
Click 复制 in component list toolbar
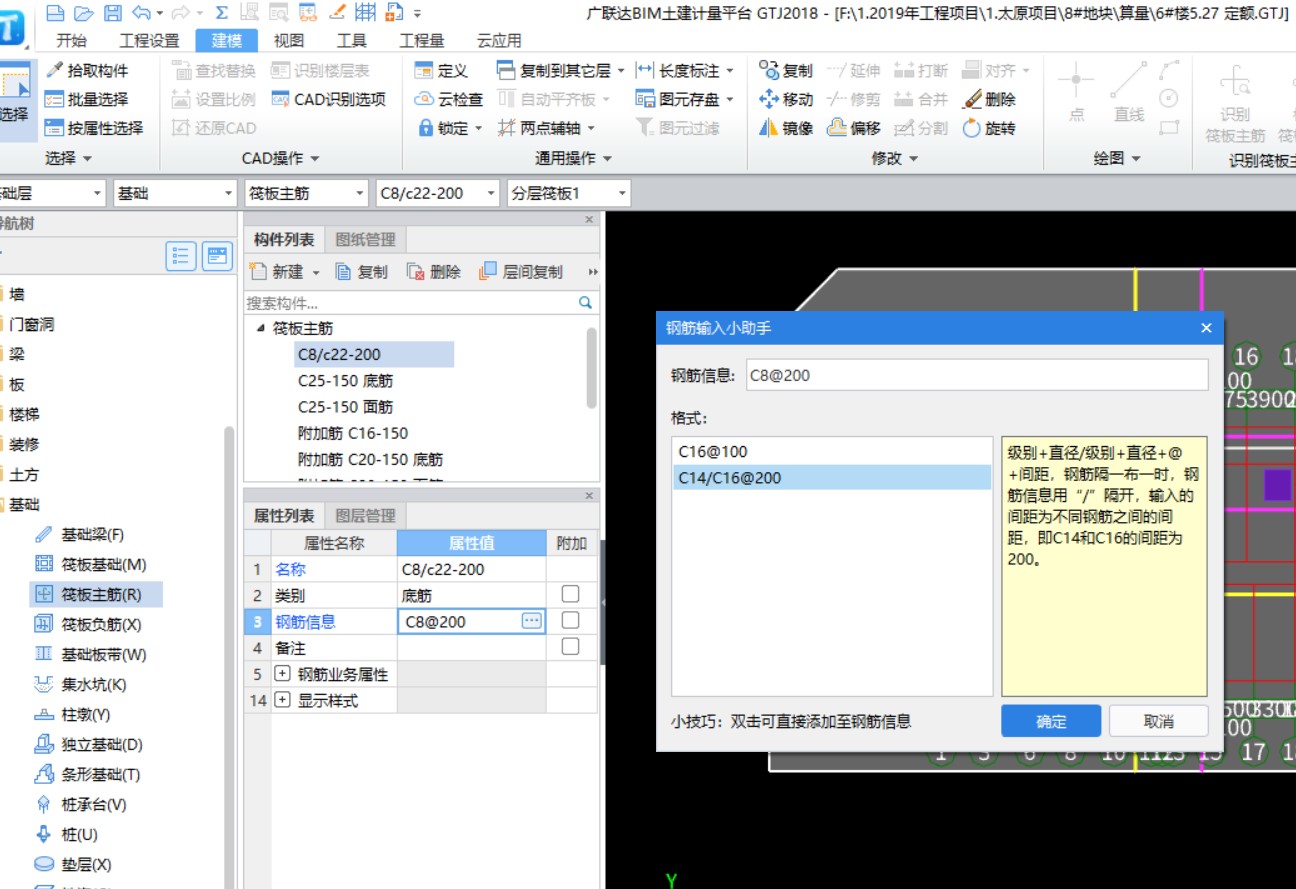pyautogui.click(x=361, y=272)
